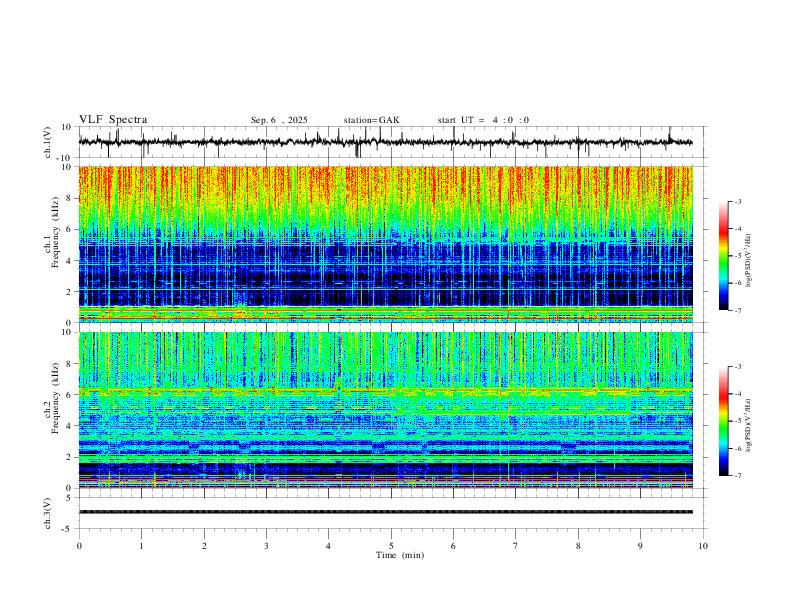Click the "-7" label on lower color scale
Screen dimensions: 792x612
[738, 476]
